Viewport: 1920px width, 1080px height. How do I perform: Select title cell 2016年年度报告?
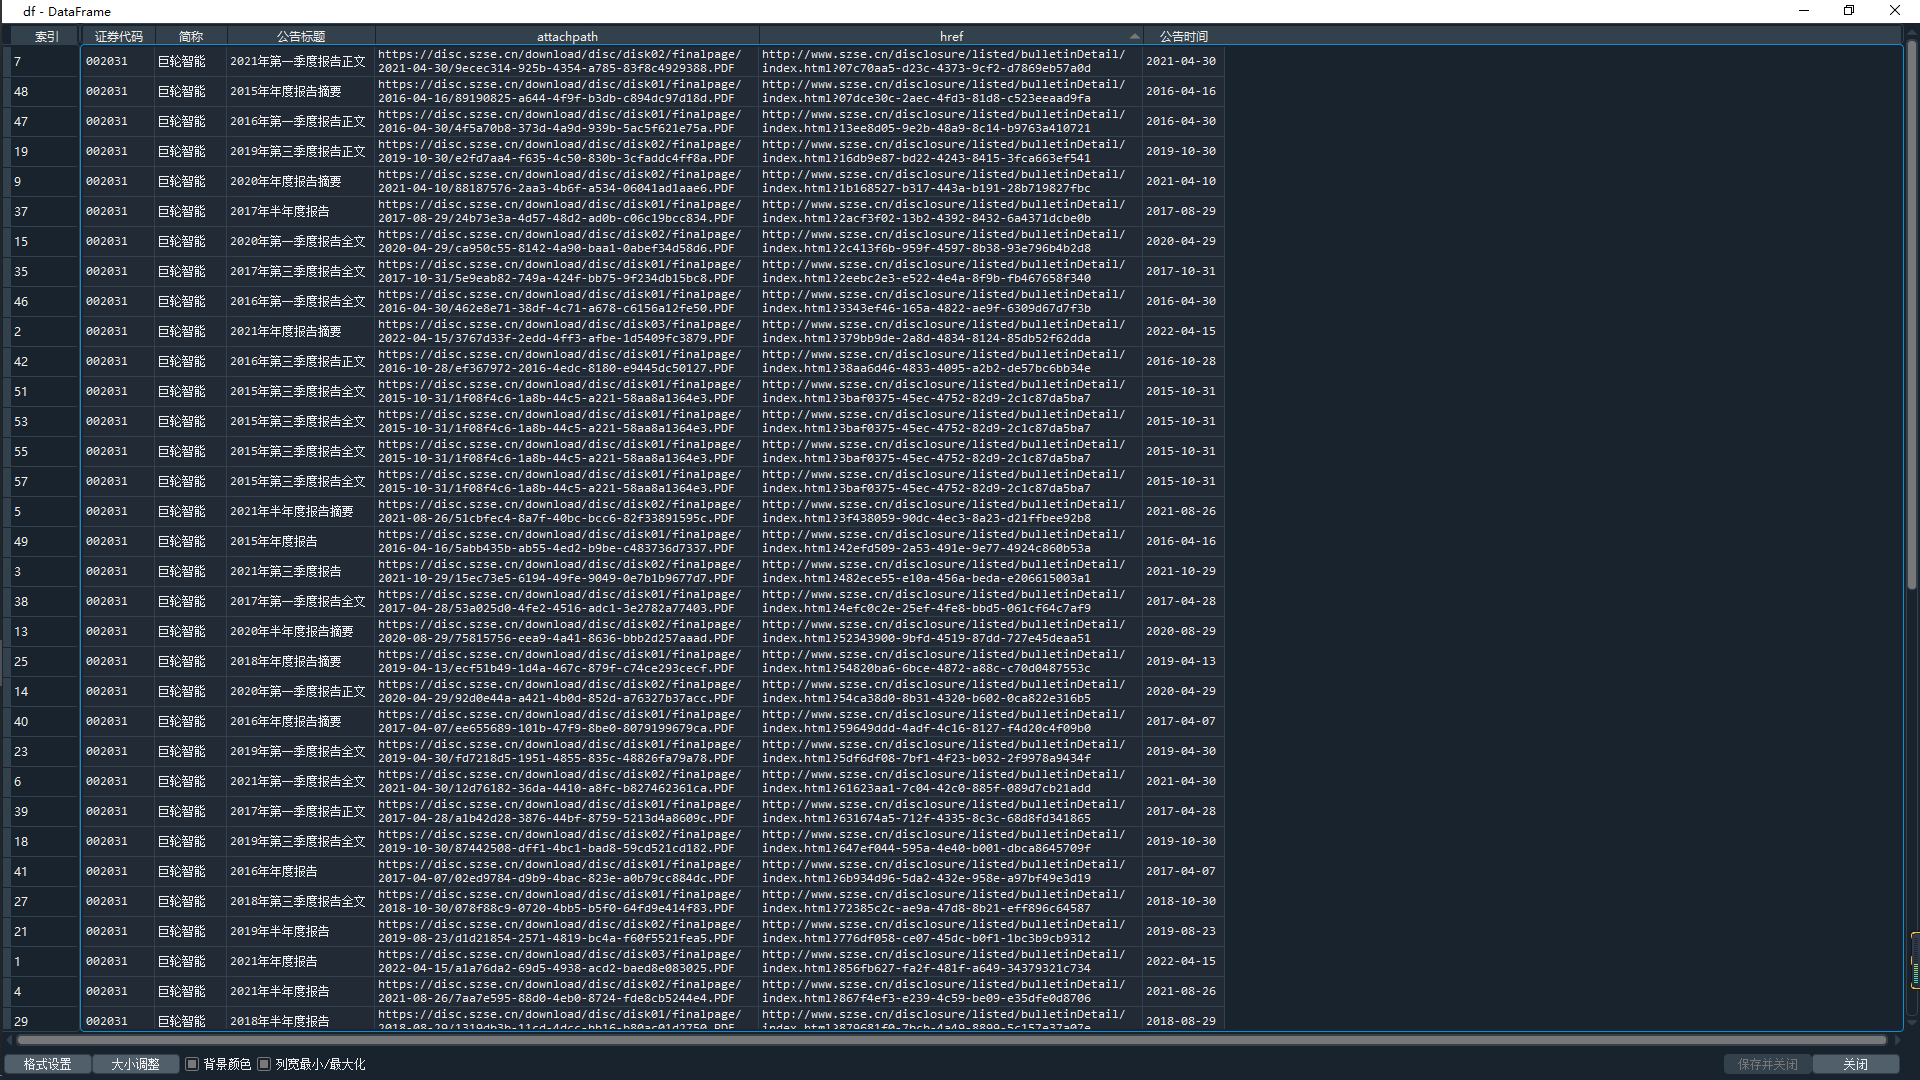(300, 871)
